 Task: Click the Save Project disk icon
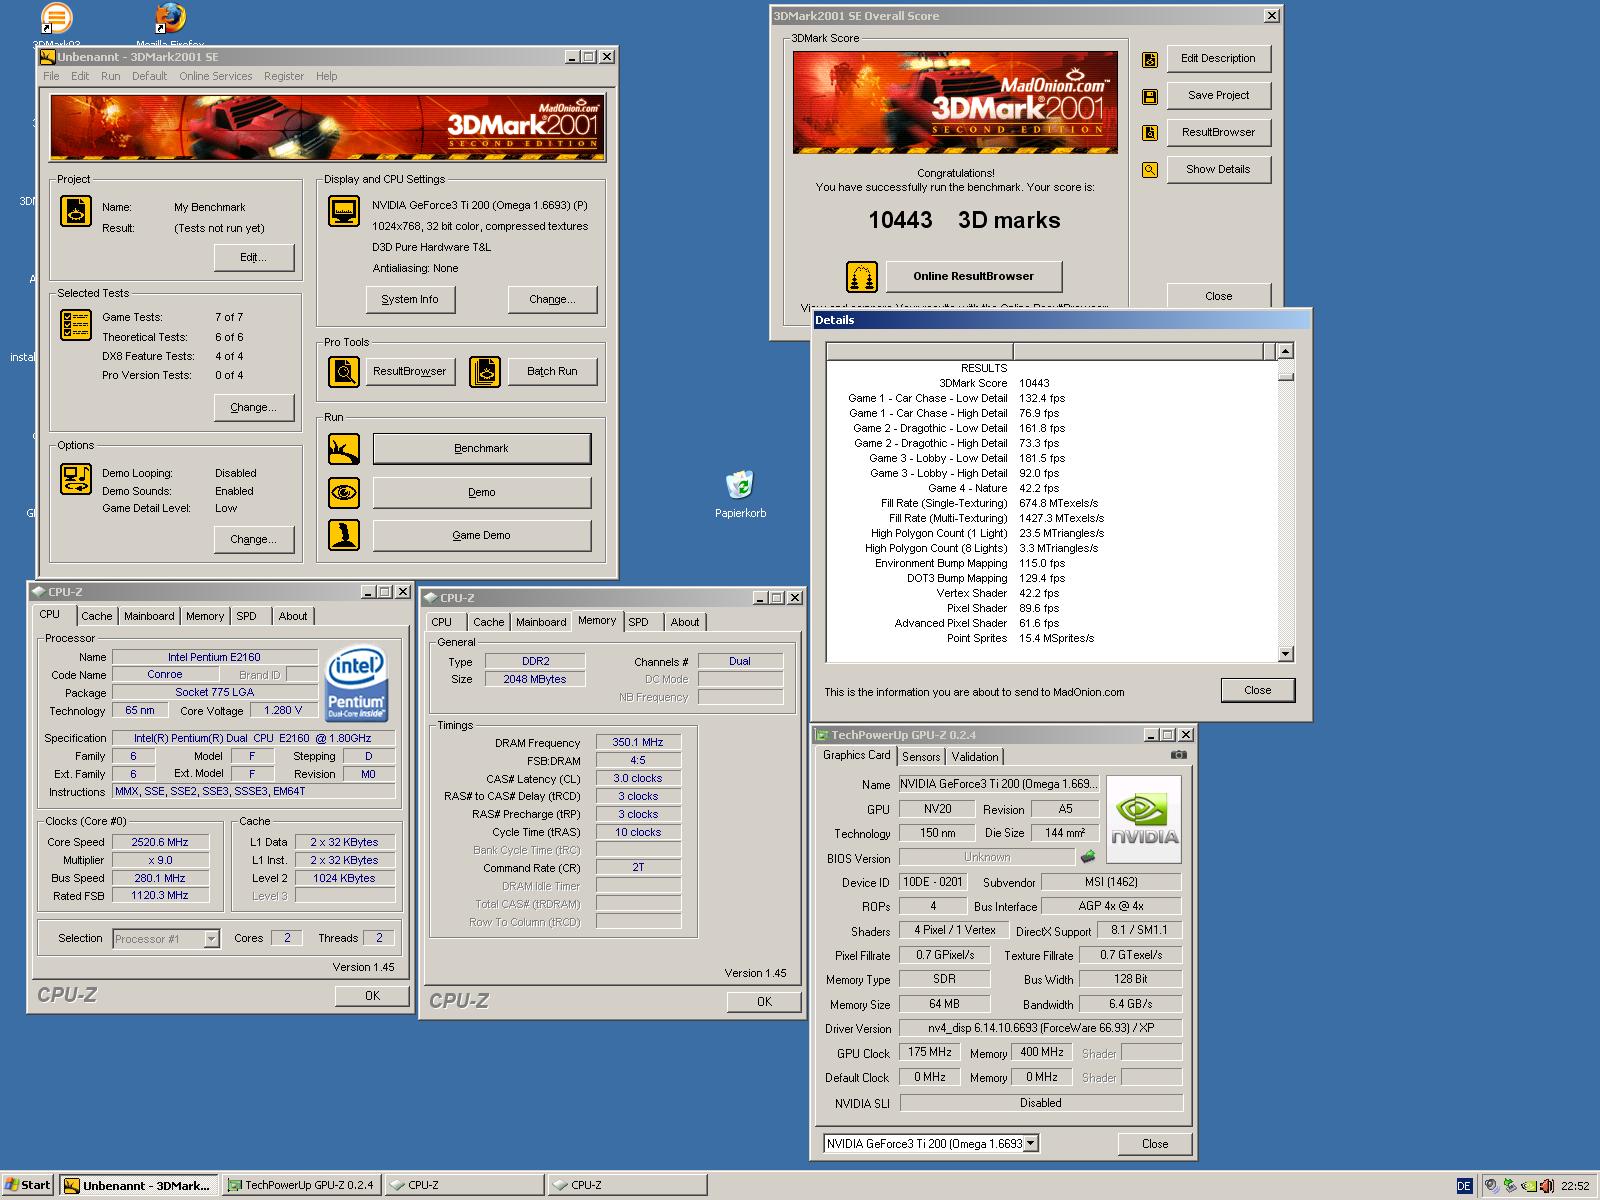(x=1150, y=96)
